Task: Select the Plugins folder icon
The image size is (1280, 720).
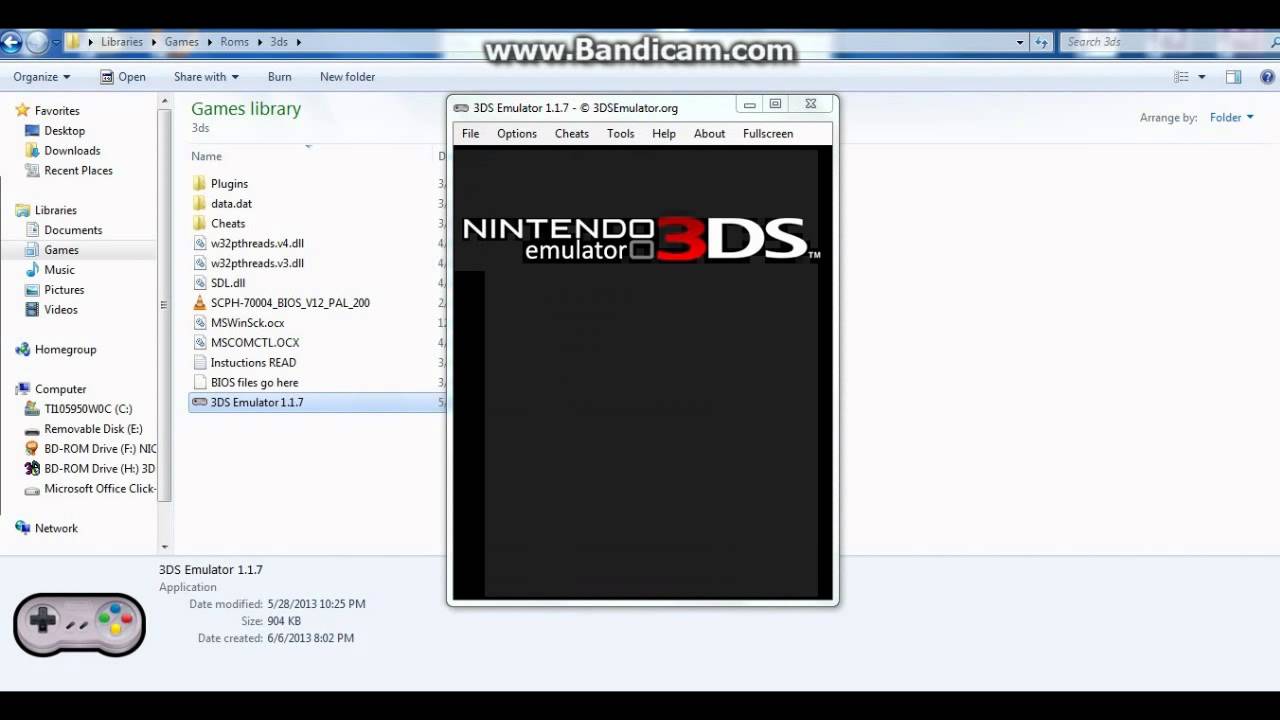Action: (x=199, y=184)
